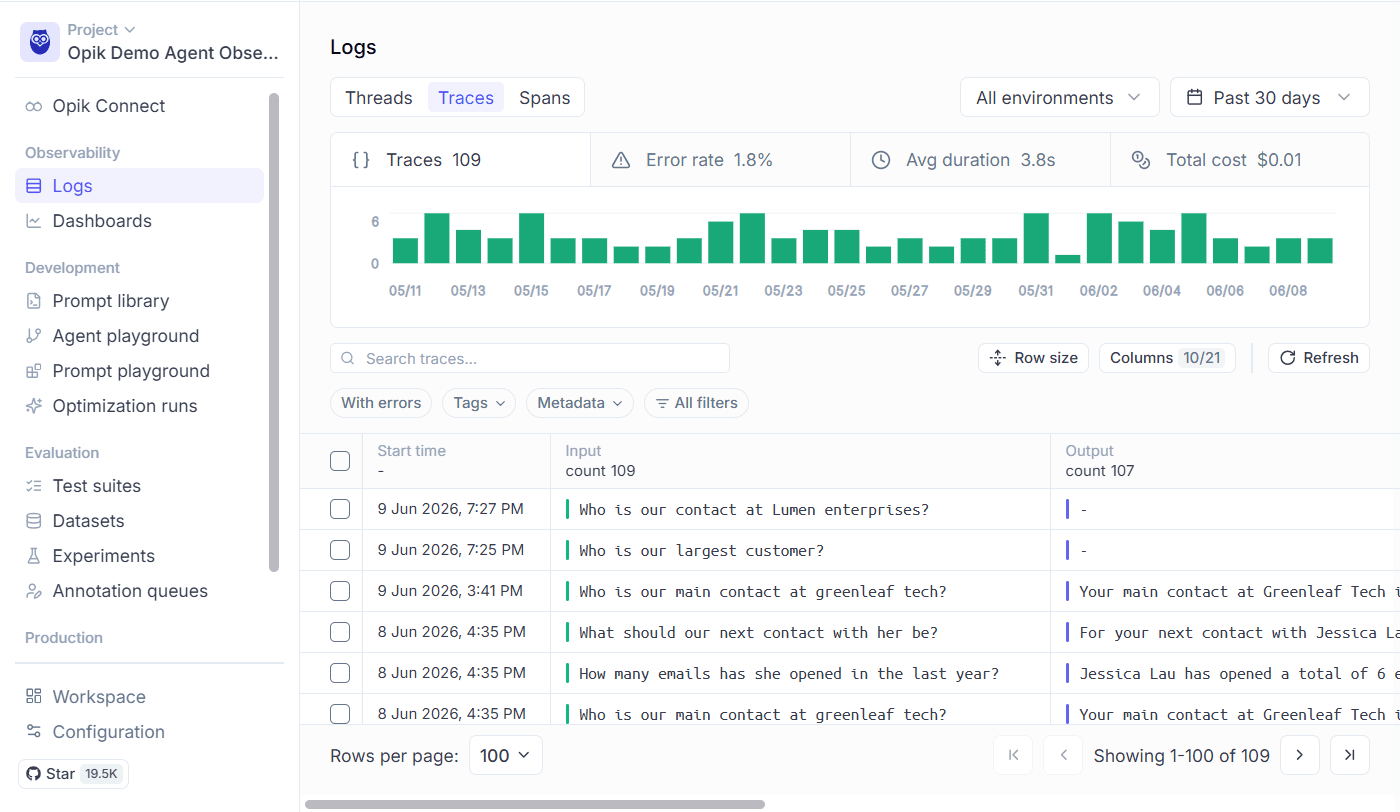Open the All filters panel
The height and width of the screenshot is (812, 1400).
point(696,403)
